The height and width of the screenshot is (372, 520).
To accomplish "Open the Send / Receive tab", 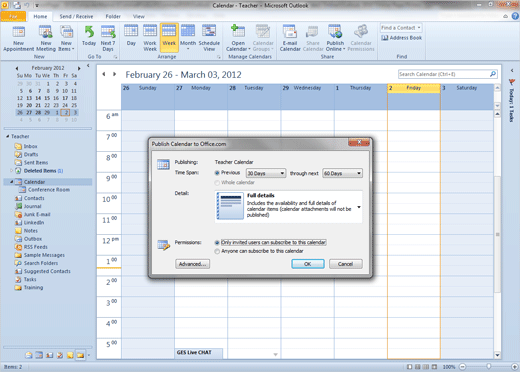I will point(76,16).
